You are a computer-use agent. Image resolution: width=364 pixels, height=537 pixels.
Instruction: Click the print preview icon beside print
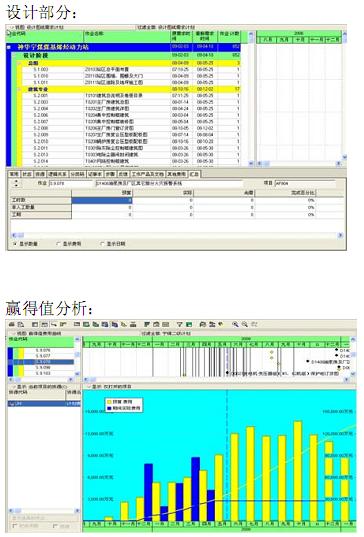20,324
